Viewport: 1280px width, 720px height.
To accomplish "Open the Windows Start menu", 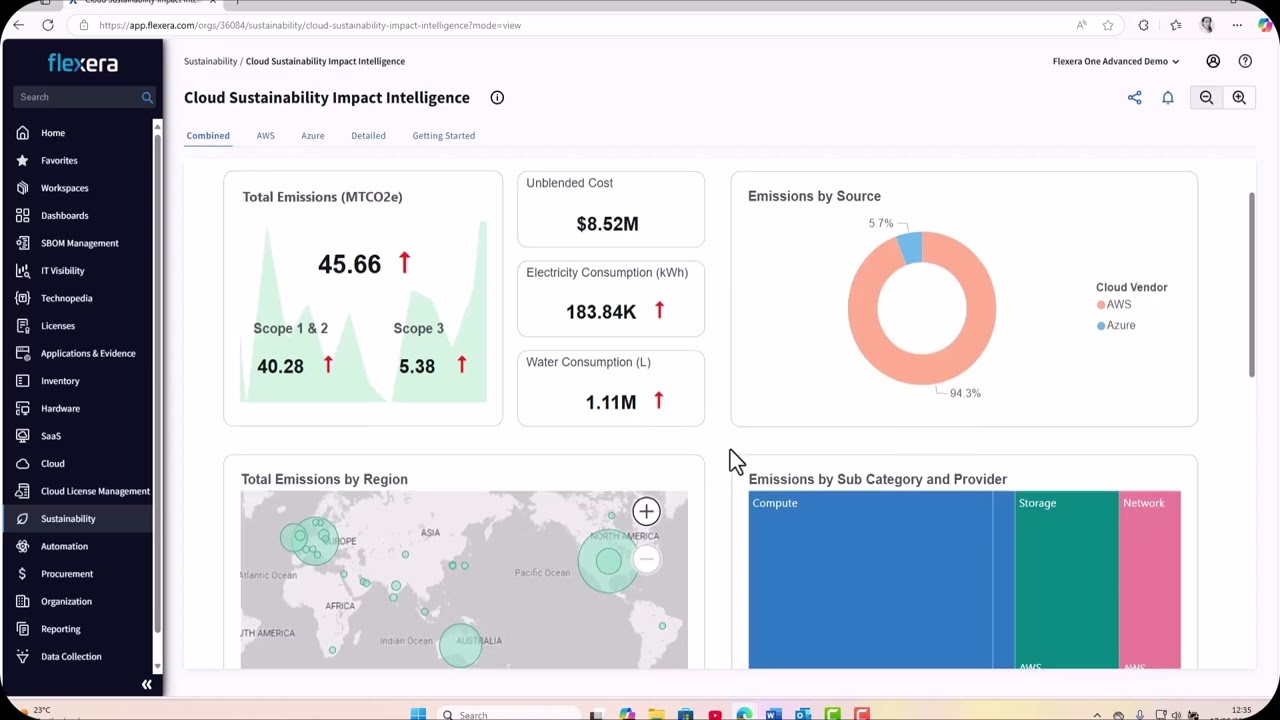I will click(x=418, y=714).
